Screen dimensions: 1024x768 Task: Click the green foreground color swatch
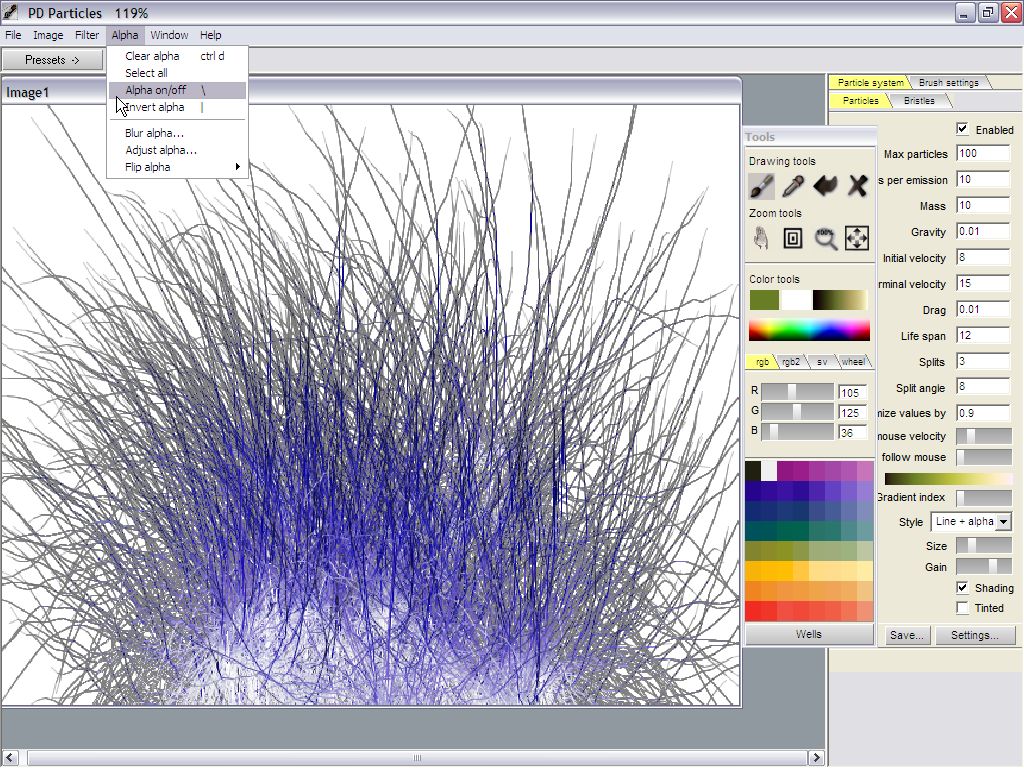[x=764, y=300]
